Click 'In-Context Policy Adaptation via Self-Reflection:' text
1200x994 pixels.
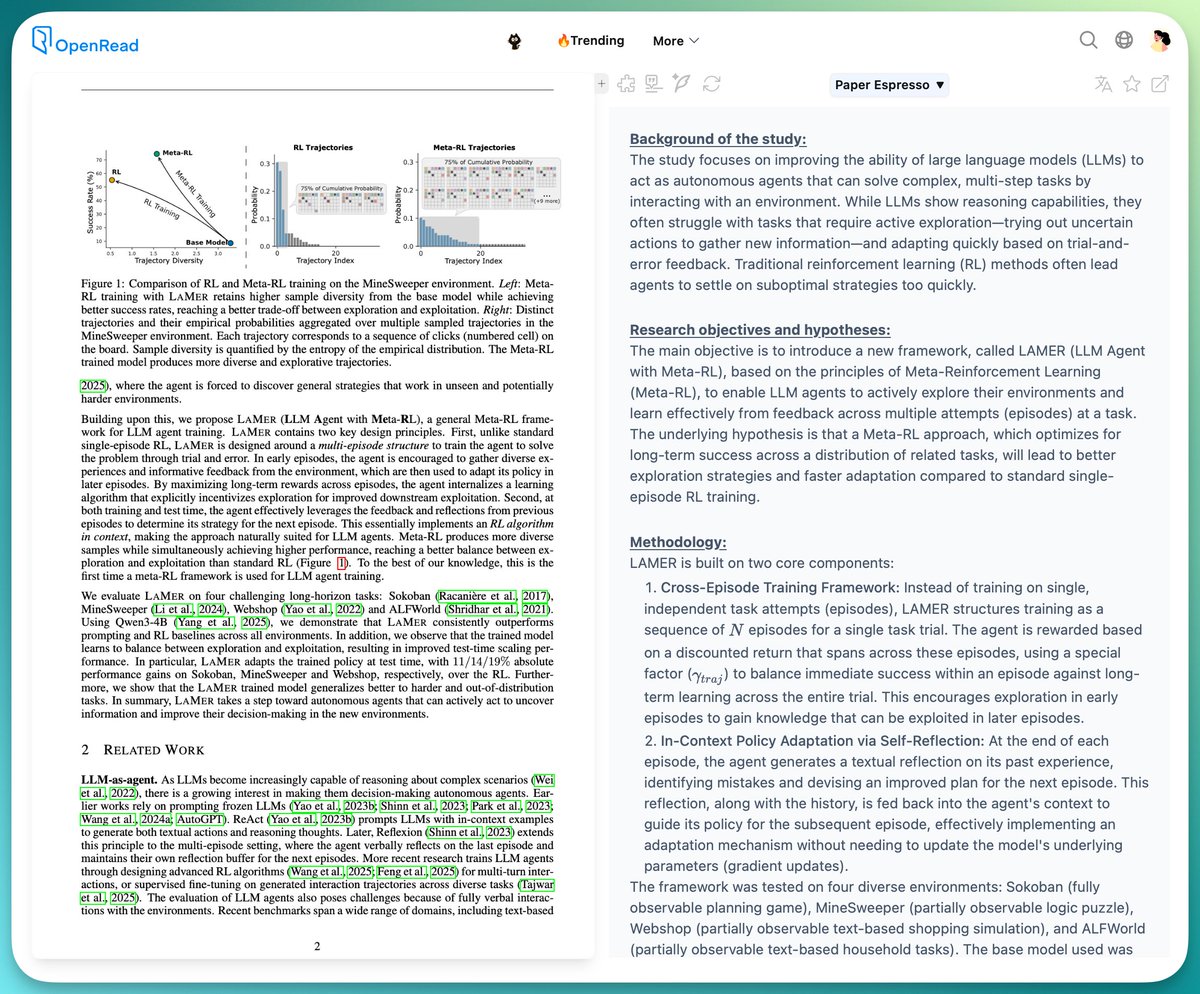(822, 740)
